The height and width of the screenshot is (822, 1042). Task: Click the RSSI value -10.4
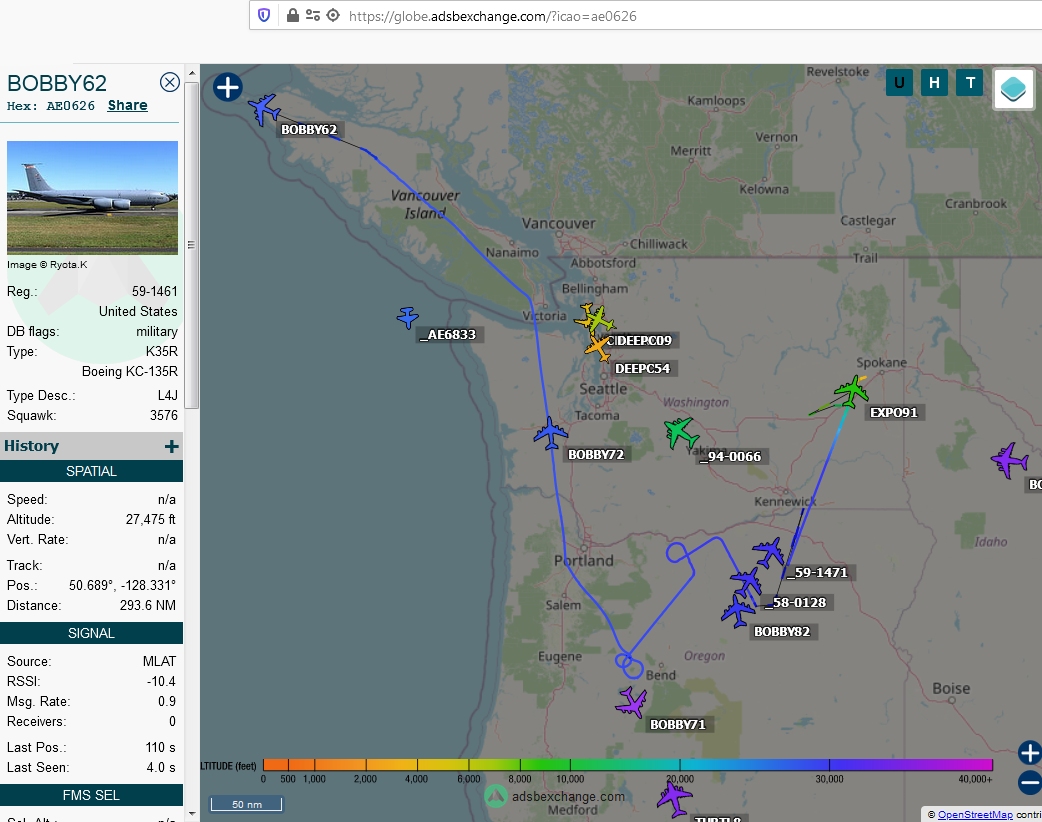pos(161,682)
